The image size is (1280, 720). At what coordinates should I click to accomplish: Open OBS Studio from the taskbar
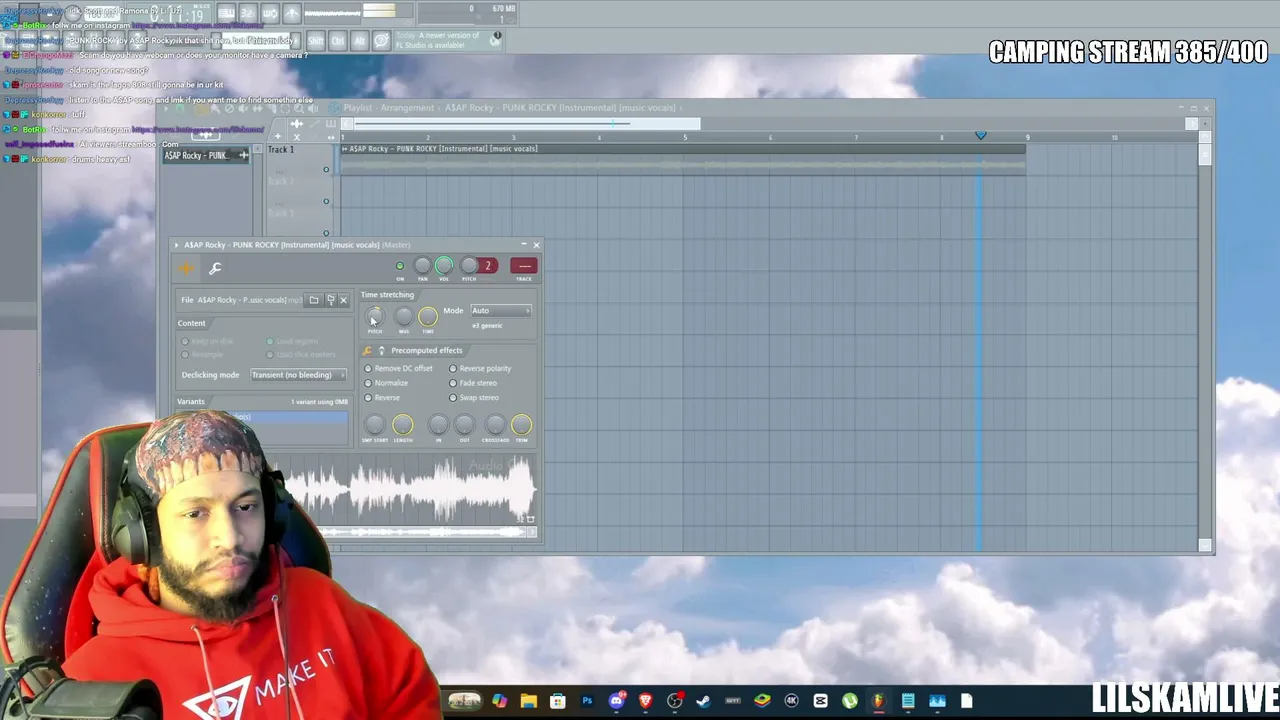pos(675,701)
